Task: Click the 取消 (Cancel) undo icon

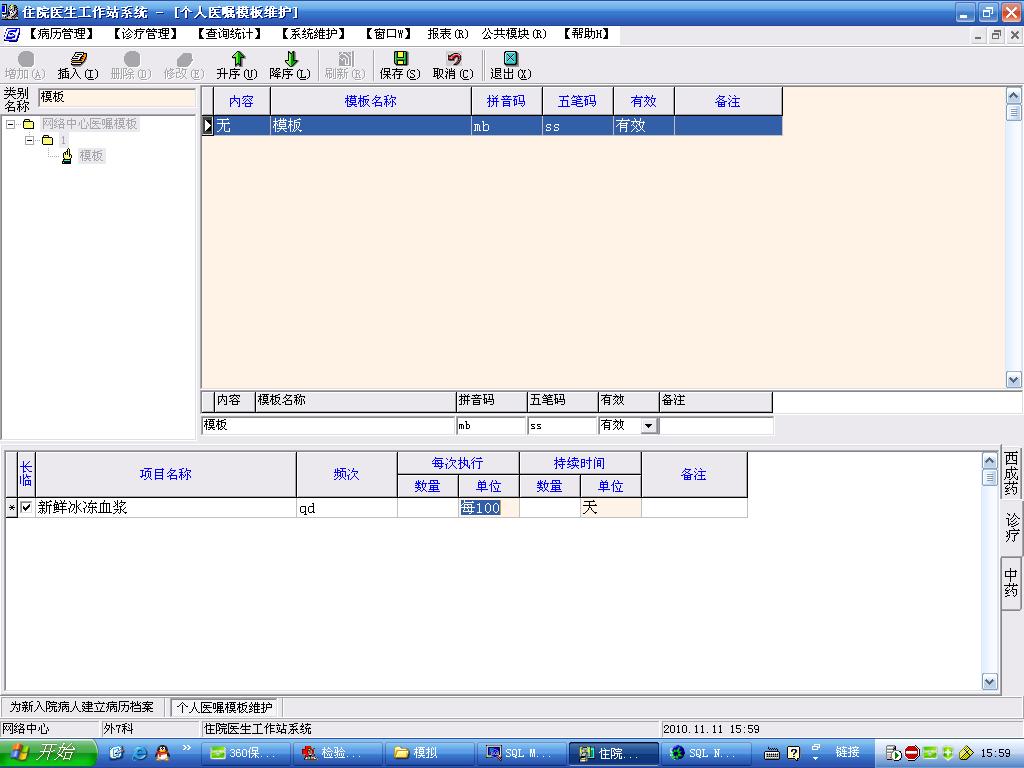Action: (x=453, y=60)
